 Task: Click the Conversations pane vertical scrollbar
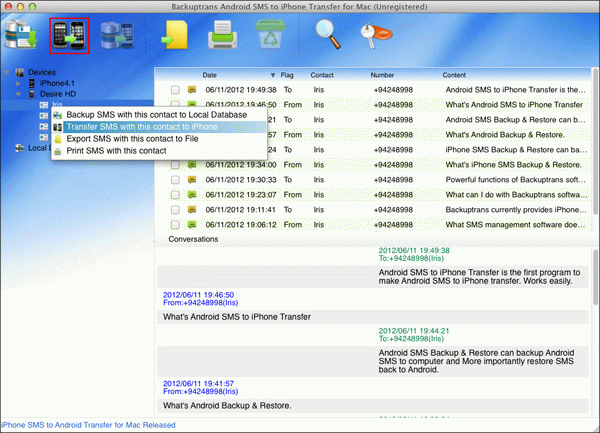(x=595, y=279)
